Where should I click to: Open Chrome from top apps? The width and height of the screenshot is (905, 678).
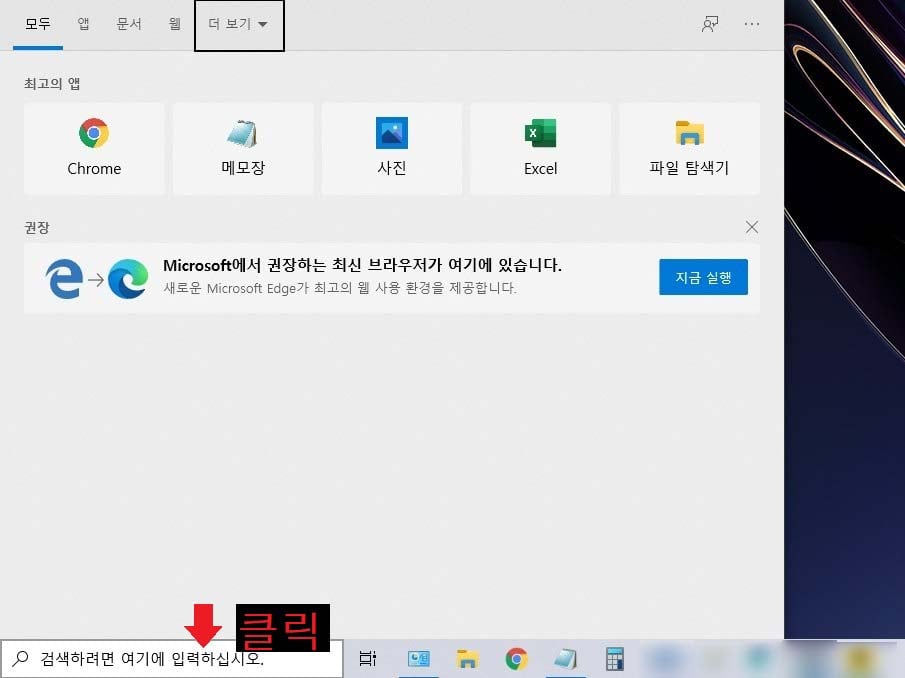click(94, 149)
